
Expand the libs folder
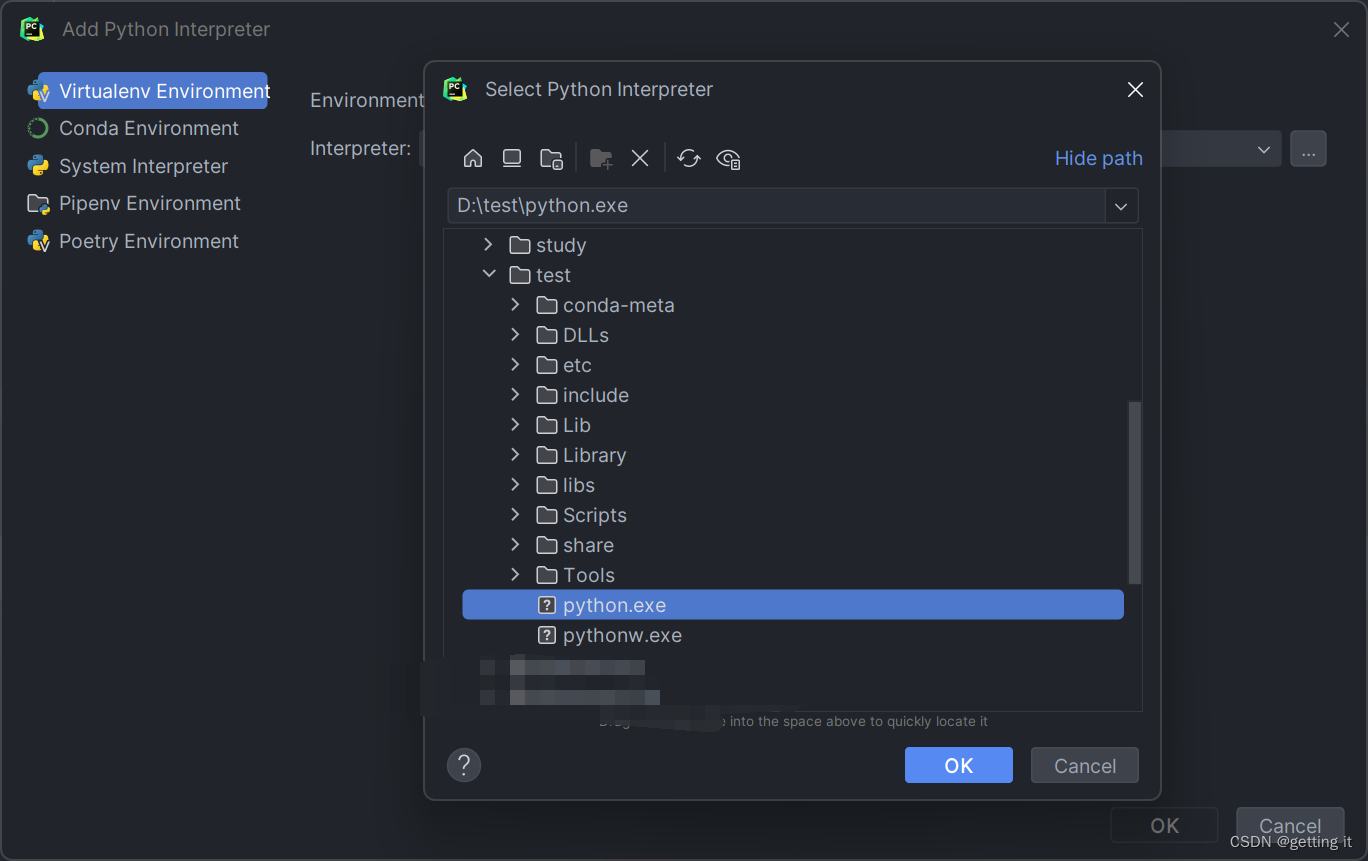(x=515, y=485)
